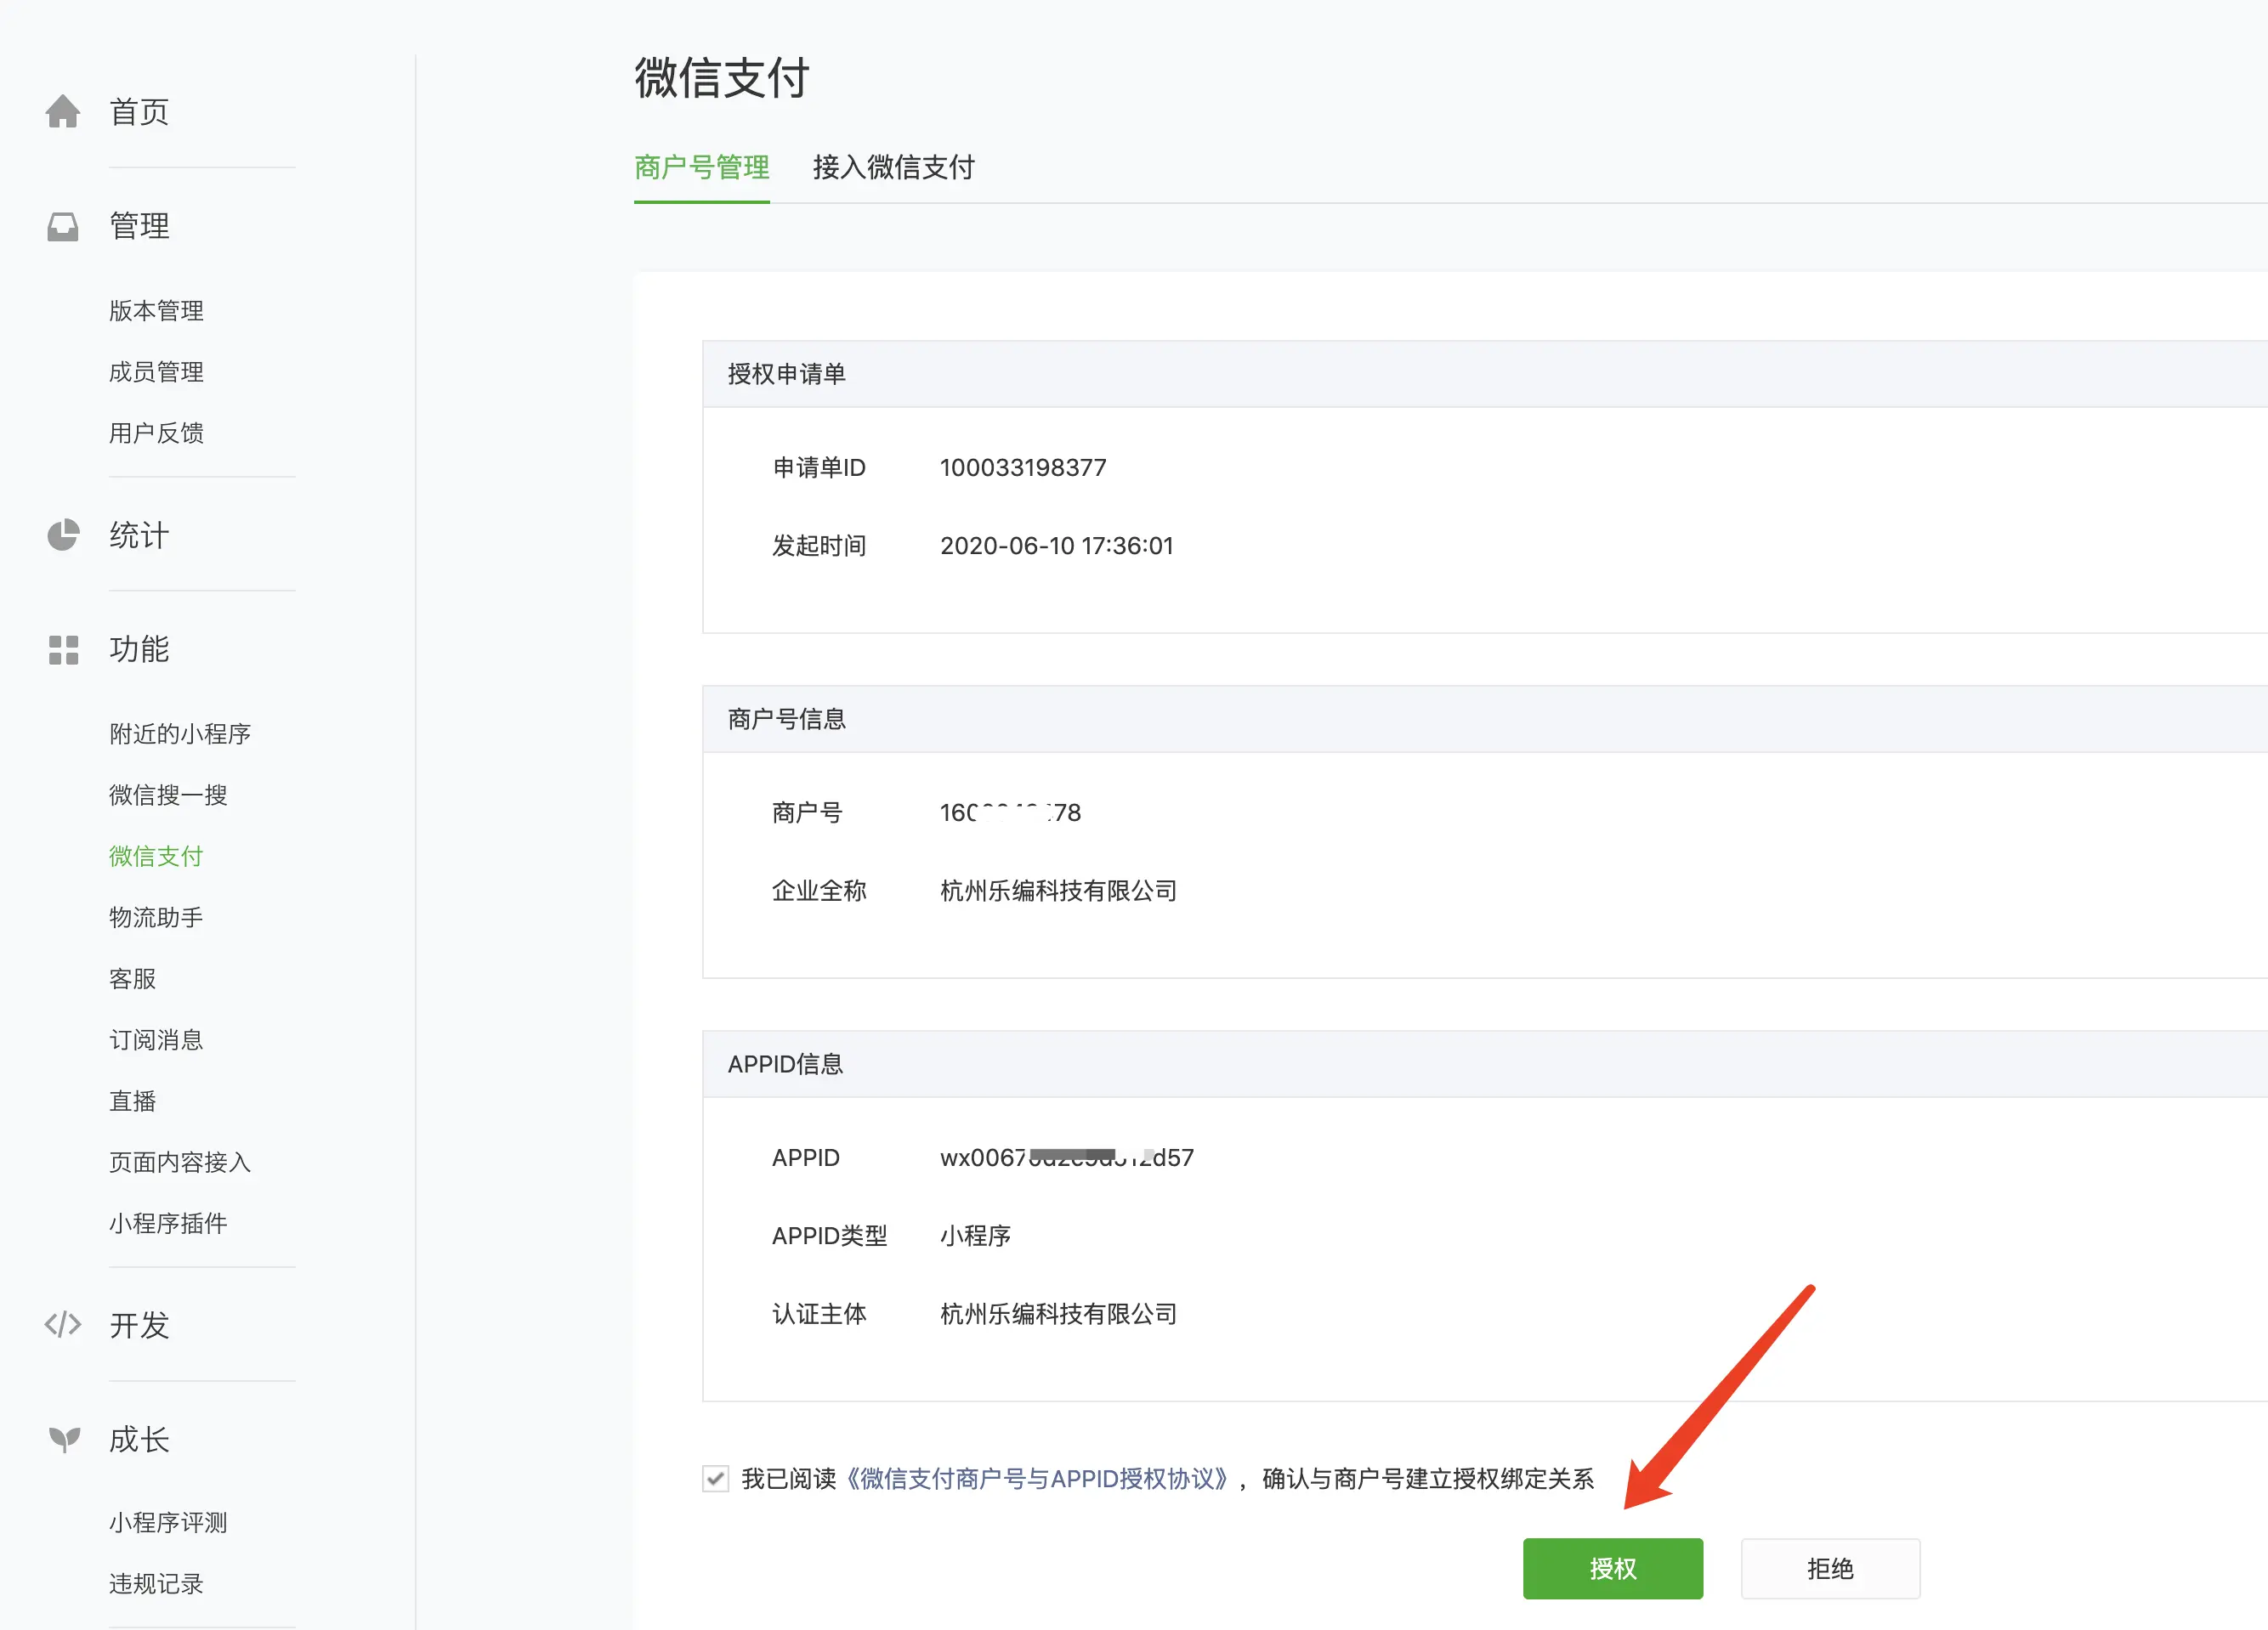Image resolution: width=2268 pixels, height=1630 pixels.
Task: Click the pie chart icon next to 统计
Action: point(63,535)
